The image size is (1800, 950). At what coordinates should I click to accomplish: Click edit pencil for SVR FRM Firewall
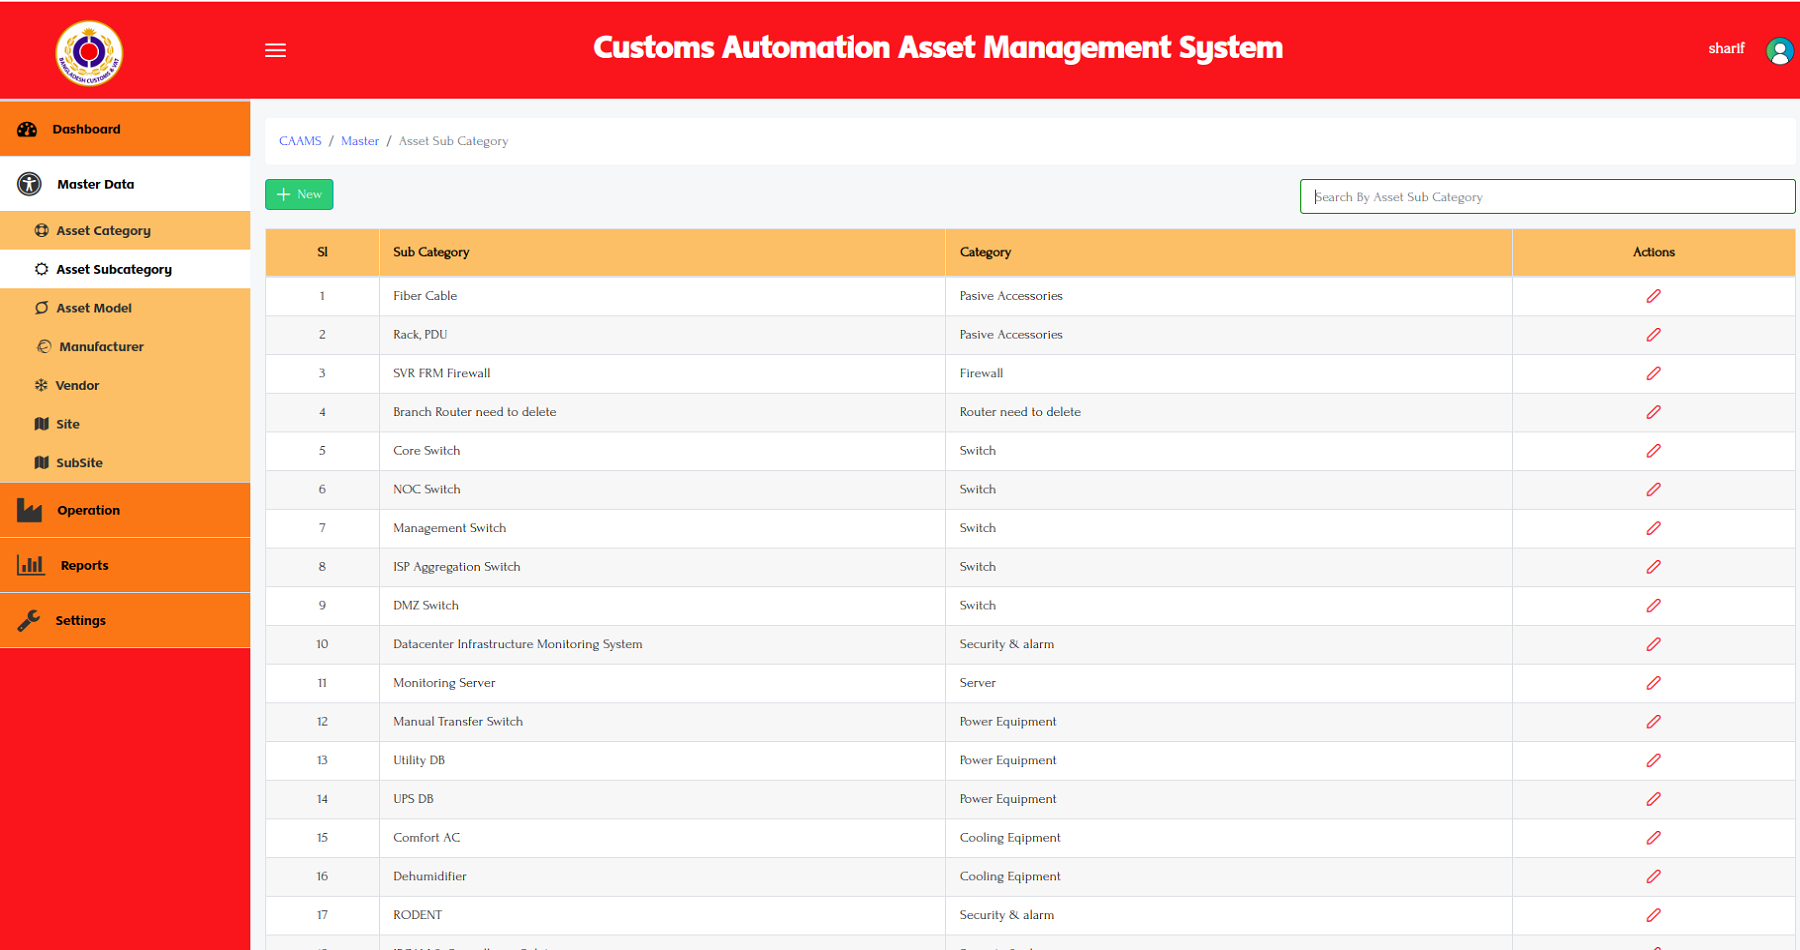1653,373
